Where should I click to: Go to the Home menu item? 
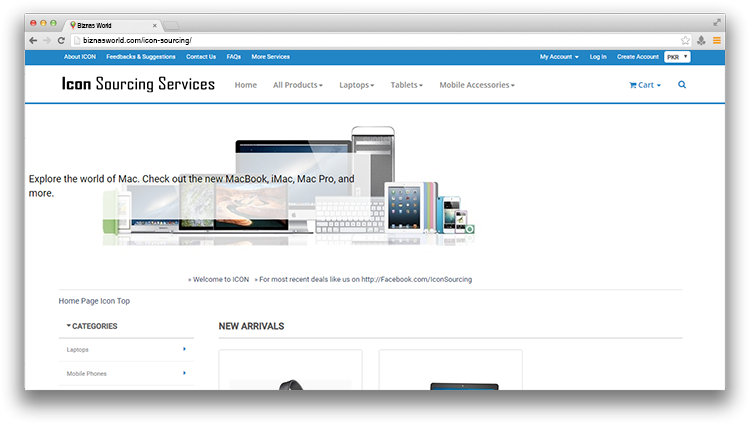tap(246, 85)
